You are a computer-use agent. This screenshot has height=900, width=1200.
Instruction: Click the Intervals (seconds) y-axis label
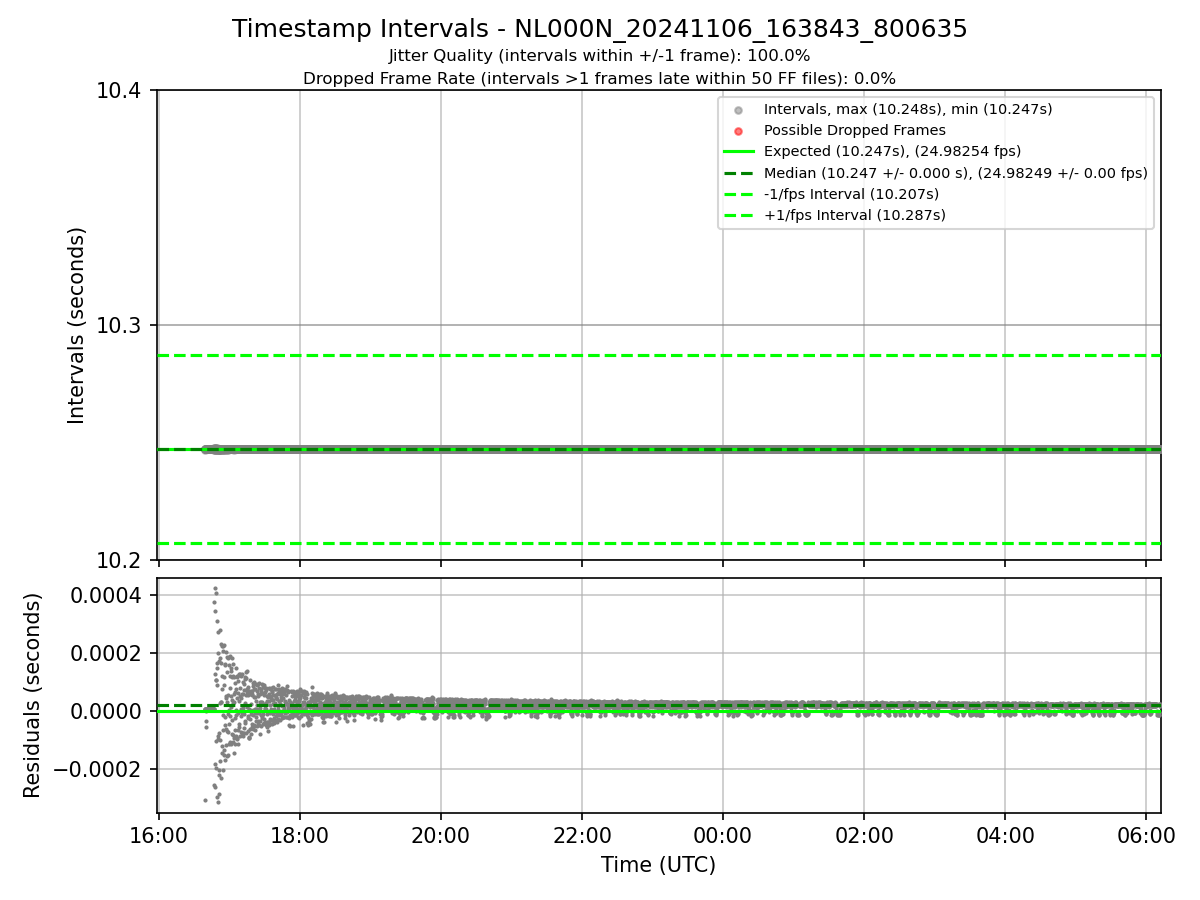pos(77,325)
